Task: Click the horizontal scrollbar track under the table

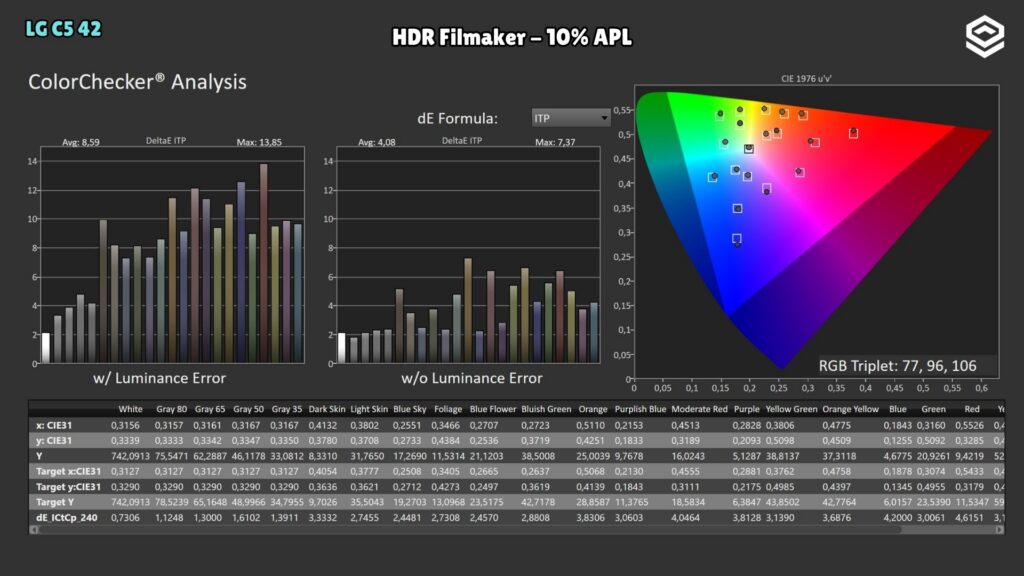Action: [x=516, y=530]
